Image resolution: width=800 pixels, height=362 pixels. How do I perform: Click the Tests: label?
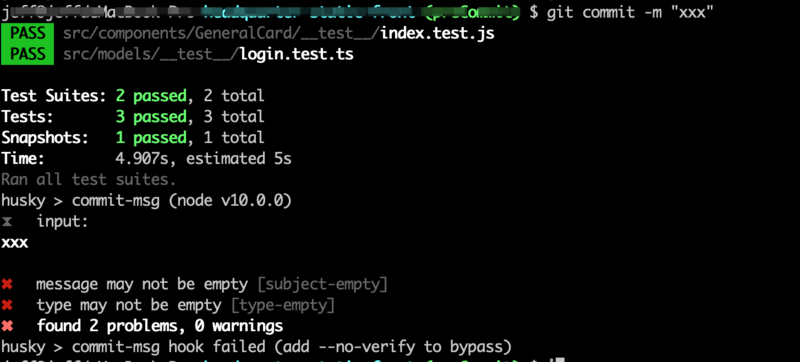click(27, 117)
